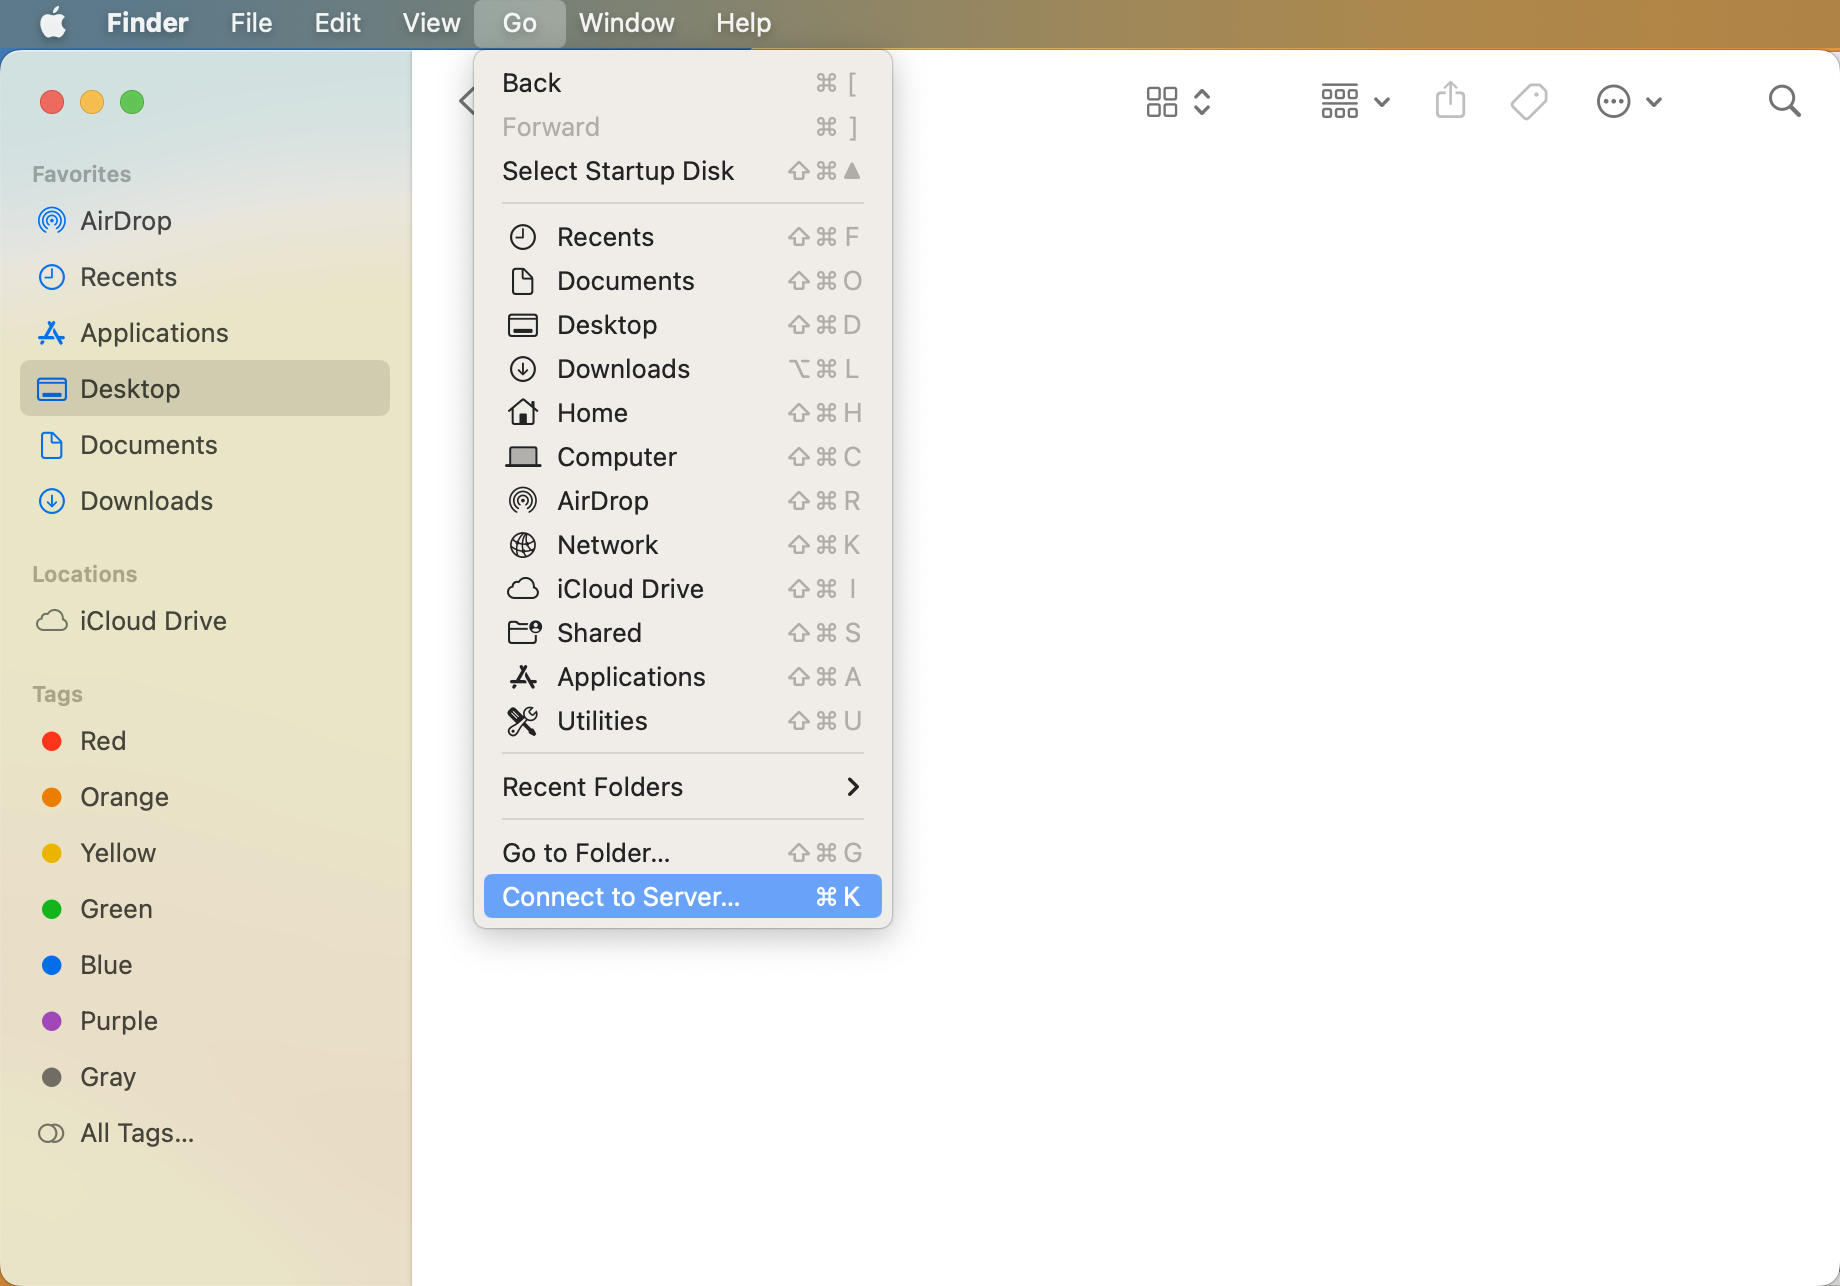Open the Window menu in menu bar

coord(626,23)
